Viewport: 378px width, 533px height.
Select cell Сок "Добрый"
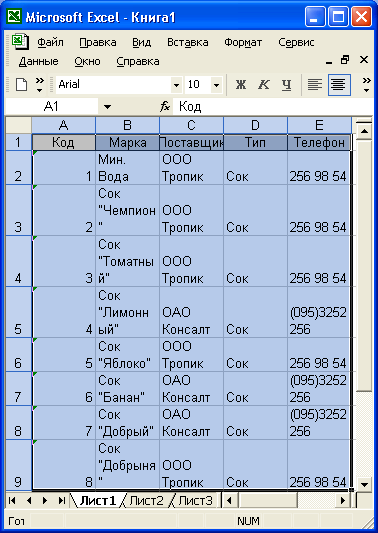pyautogui.click(x=127, y=423)
